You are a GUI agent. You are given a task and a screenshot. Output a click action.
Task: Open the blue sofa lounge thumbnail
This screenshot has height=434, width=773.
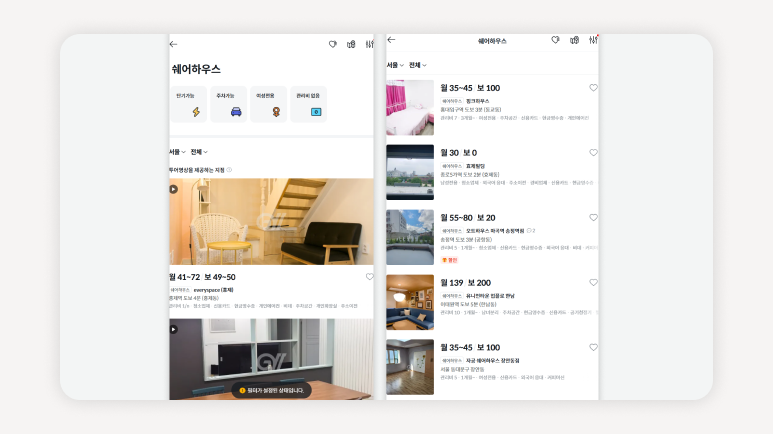[410, 302]
